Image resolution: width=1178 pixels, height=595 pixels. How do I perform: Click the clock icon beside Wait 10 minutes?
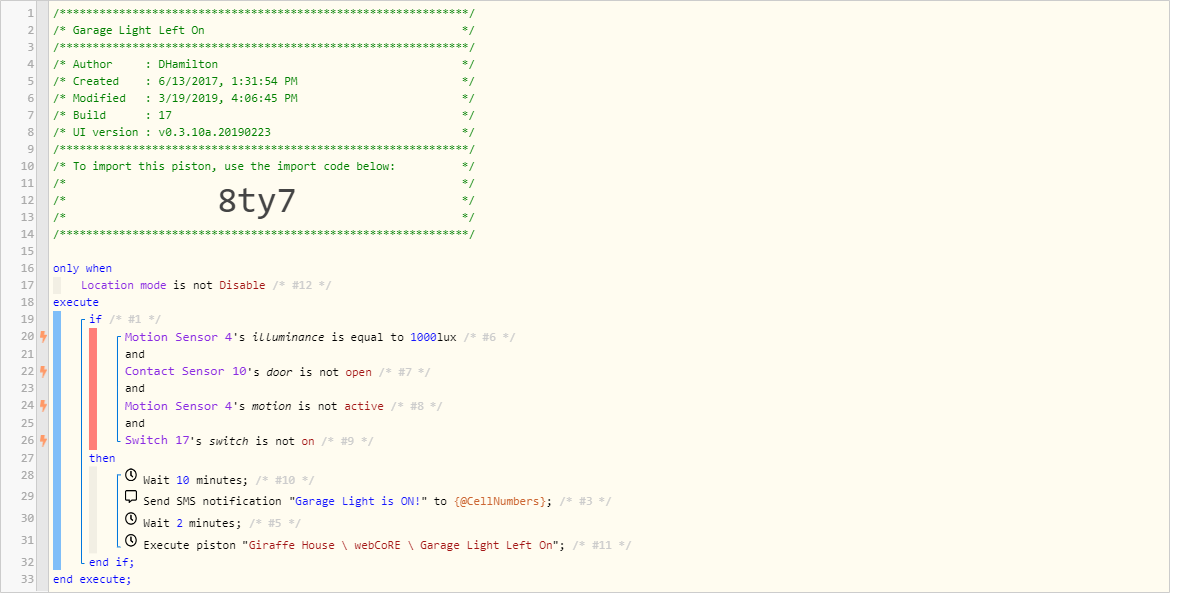(x=131, y=476)
